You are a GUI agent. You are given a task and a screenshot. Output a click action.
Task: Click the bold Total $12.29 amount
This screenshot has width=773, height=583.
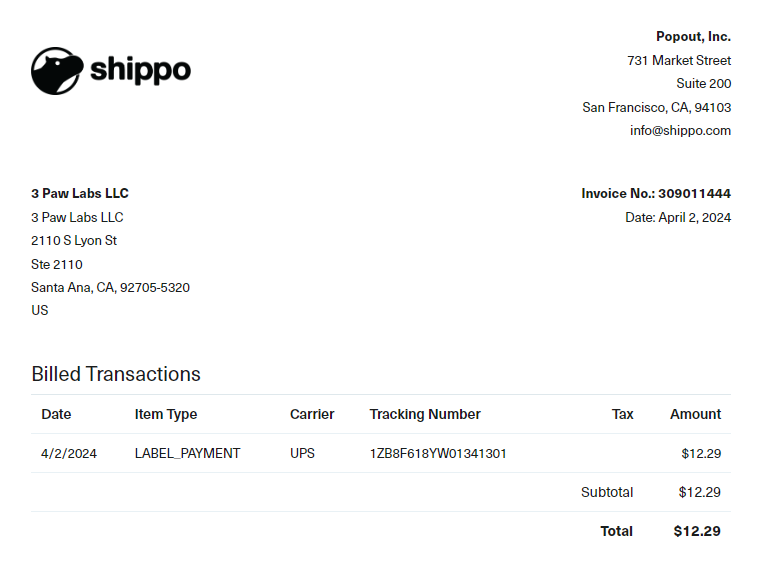(x=697, y=531)
